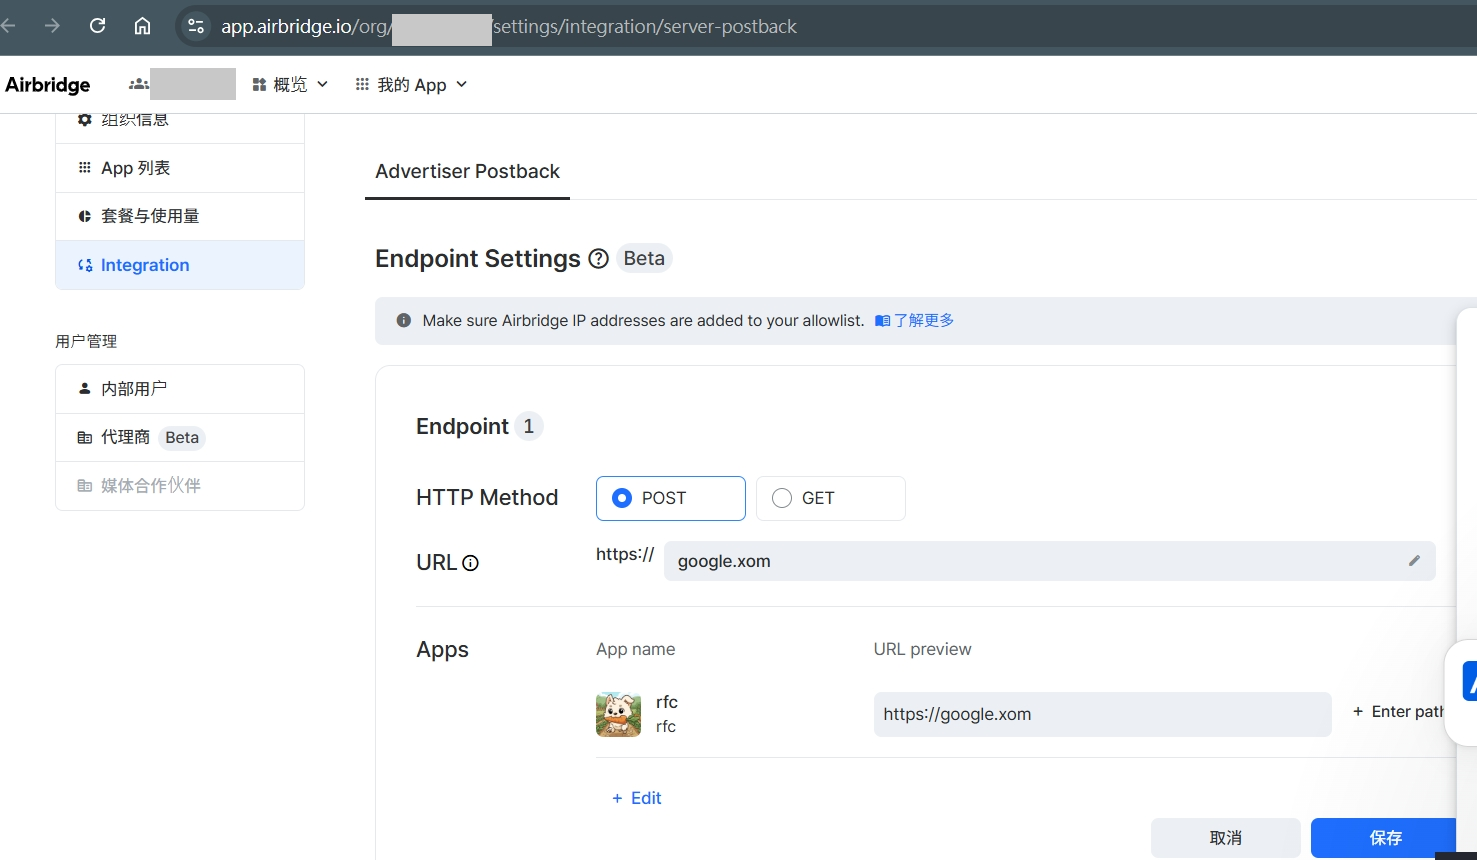Screen dimensions: 1477x860
Task: Switch to Advertiser Postback tab
Action: 467,172
